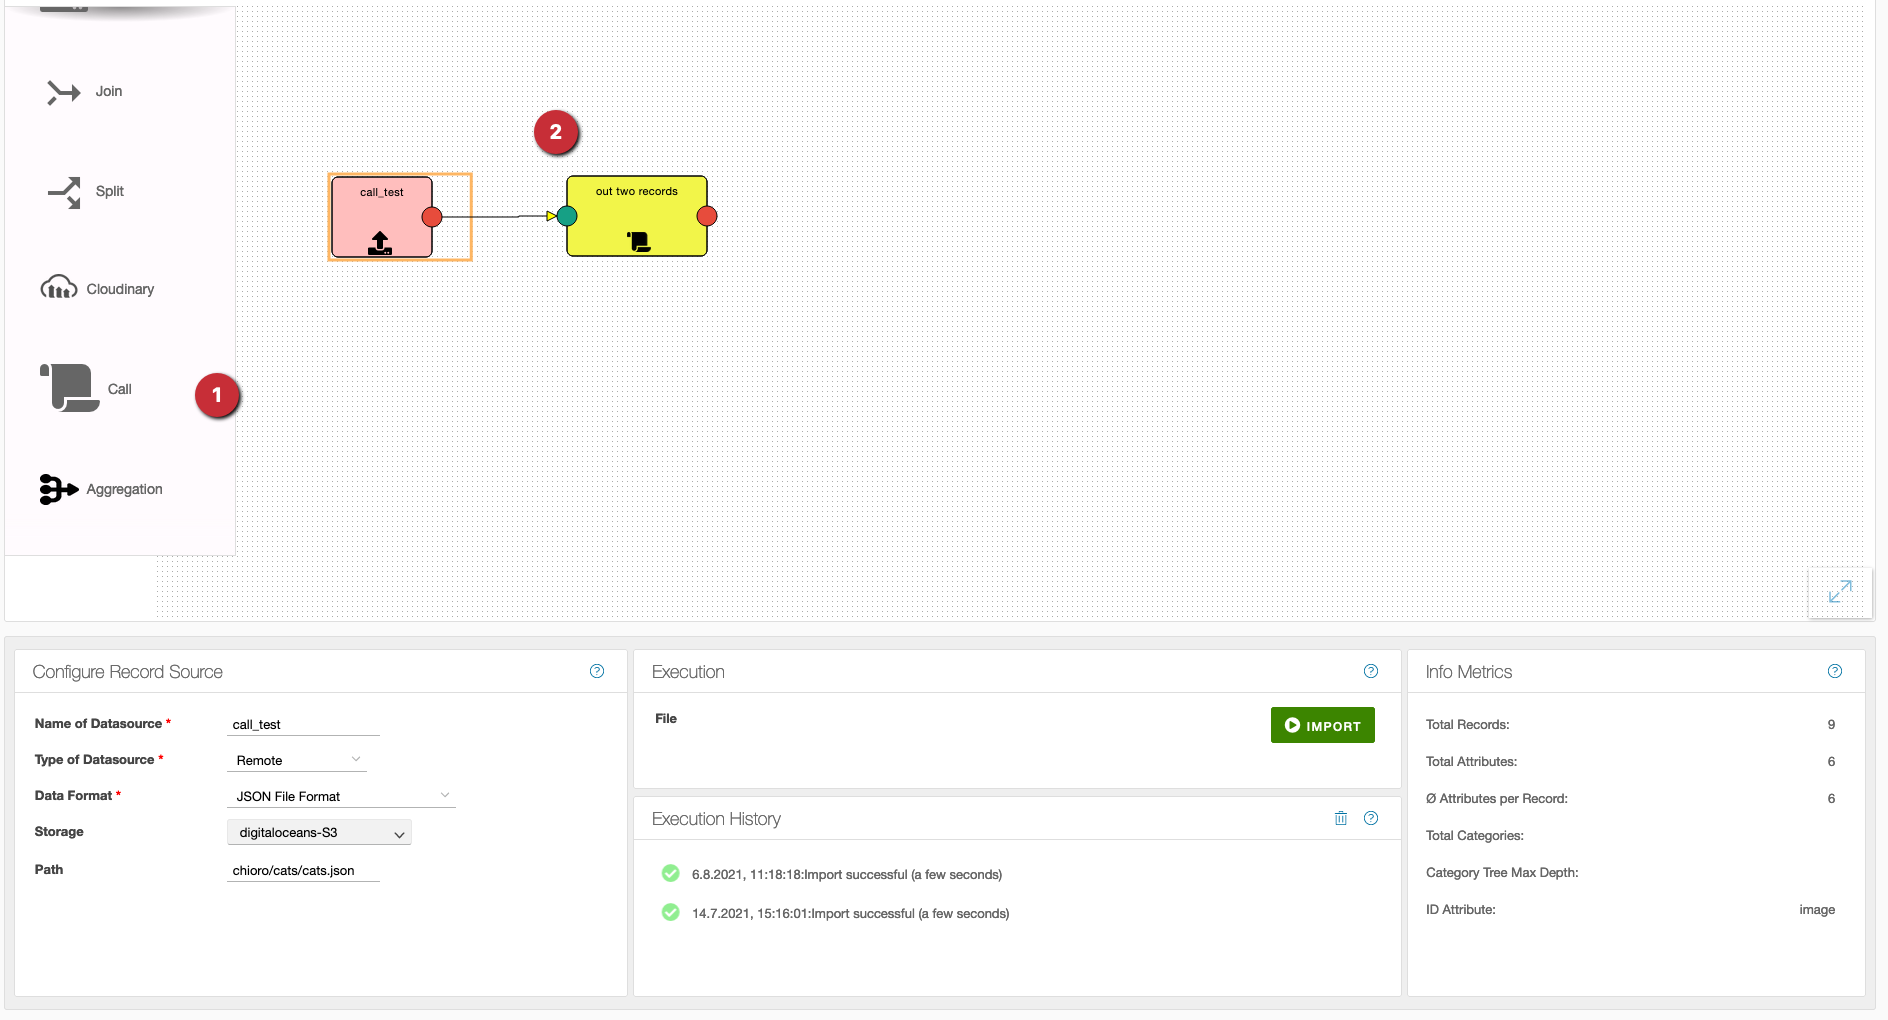Open the Storage dropdown digitaloceans-S3
The width and height of the screenshot is (1888, 1020).
coord(319,832)
